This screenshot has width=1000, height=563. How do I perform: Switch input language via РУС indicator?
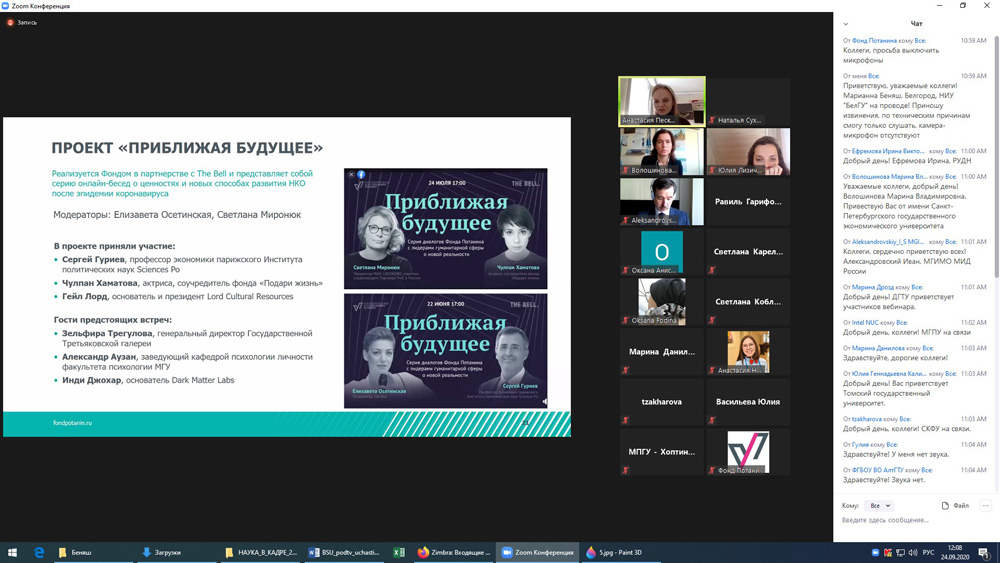[x=928, y=552]
